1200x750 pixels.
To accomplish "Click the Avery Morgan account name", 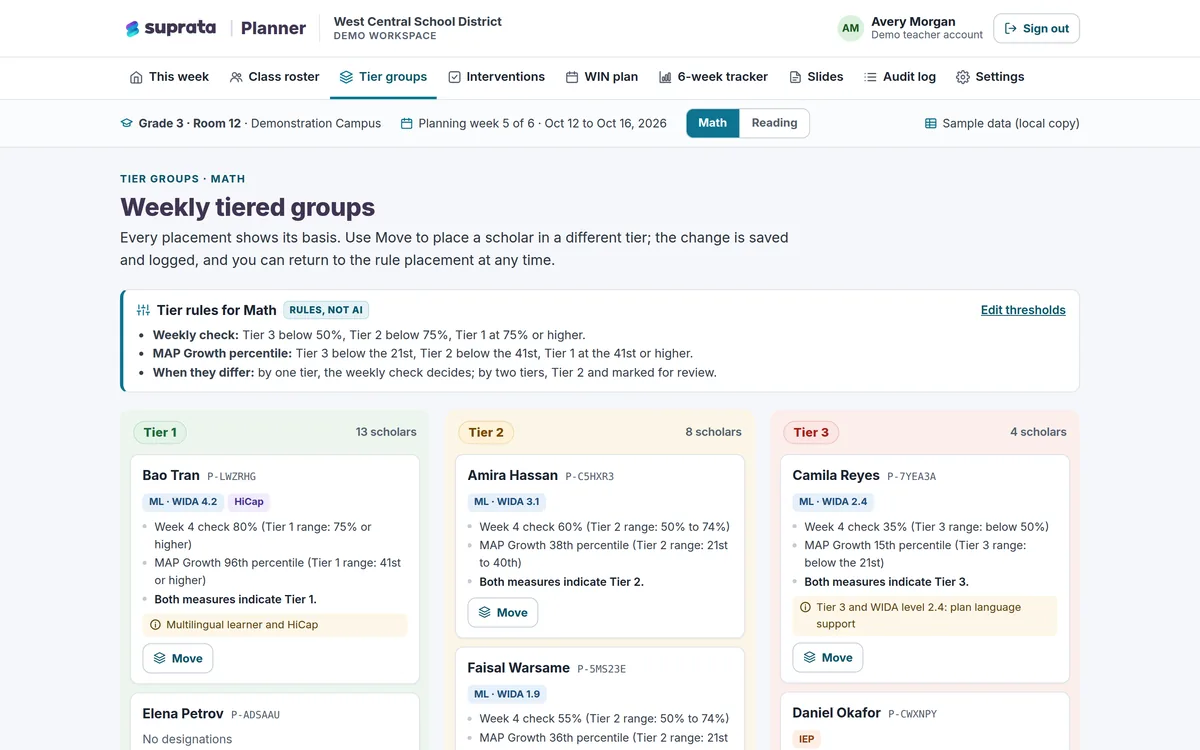I will coord(913,21).
